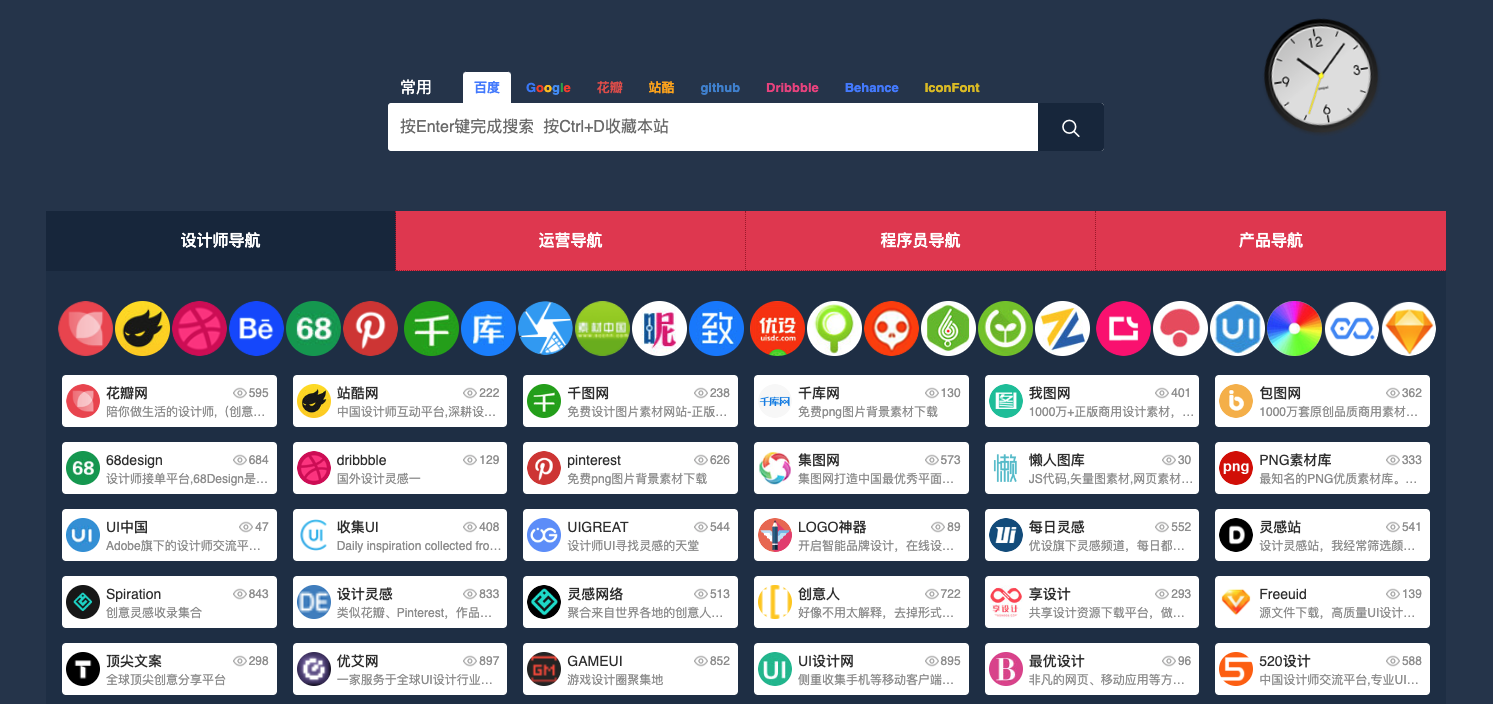1493x704 pixels.
Task: Click the yellow-blue Z round icon
Action: pos(1062,329)
